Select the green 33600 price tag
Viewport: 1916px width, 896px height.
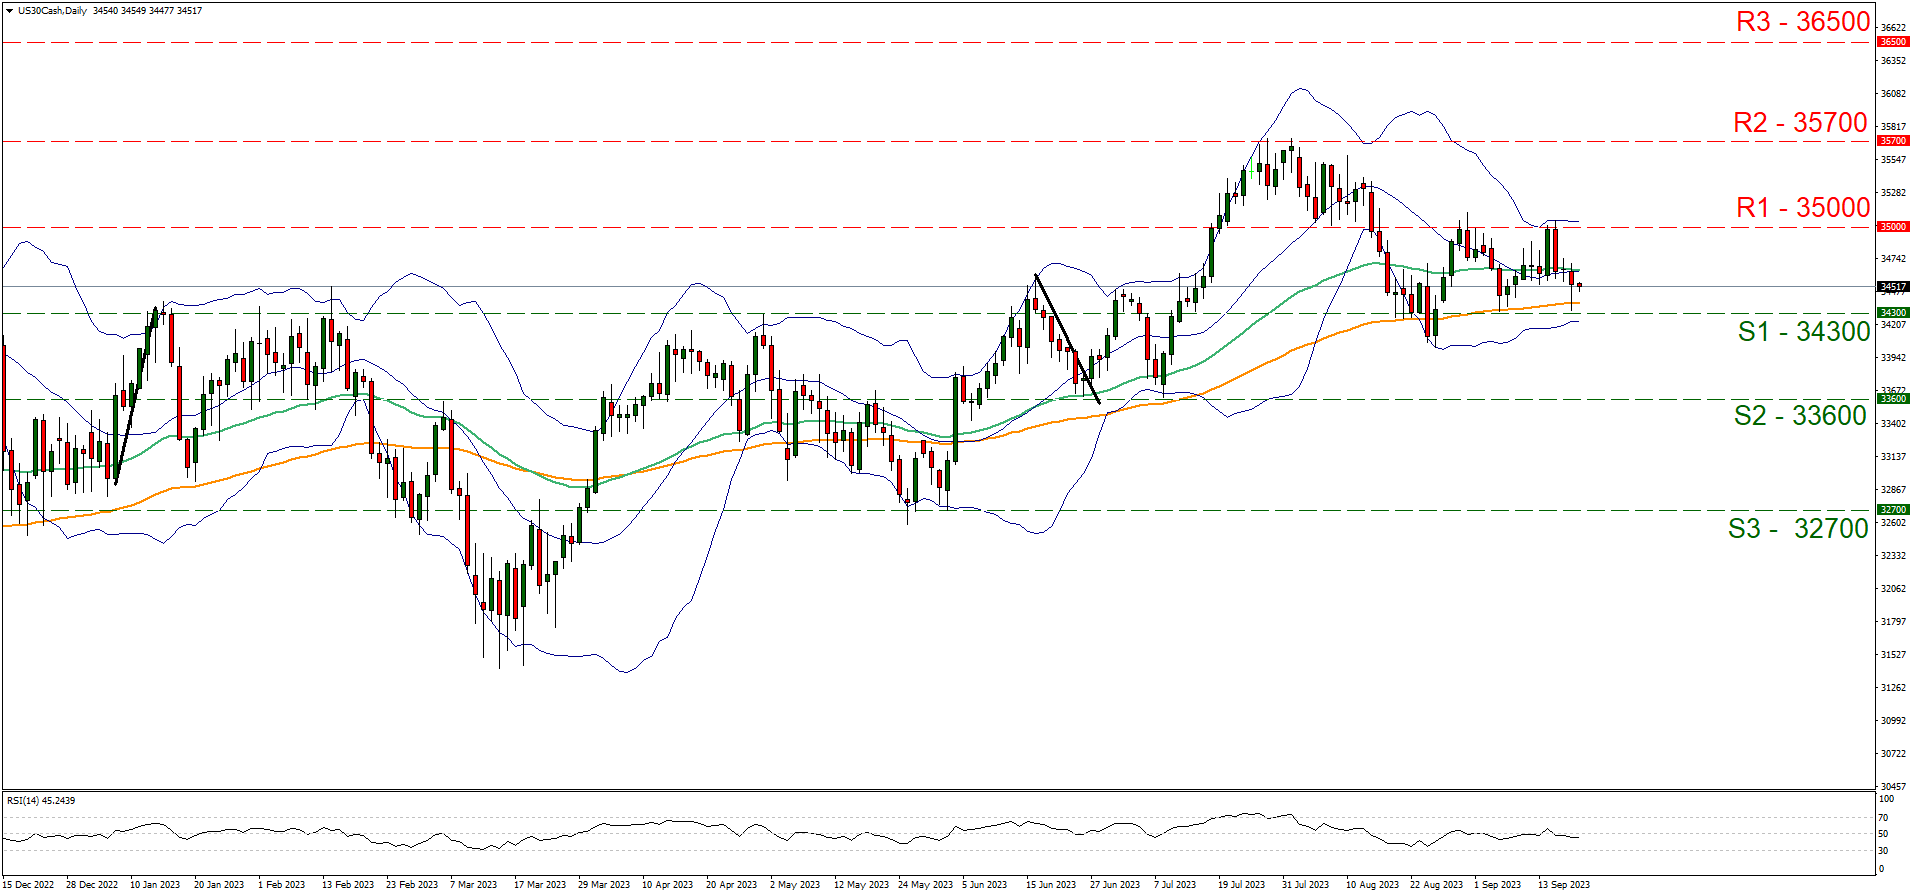point(1892,399)
